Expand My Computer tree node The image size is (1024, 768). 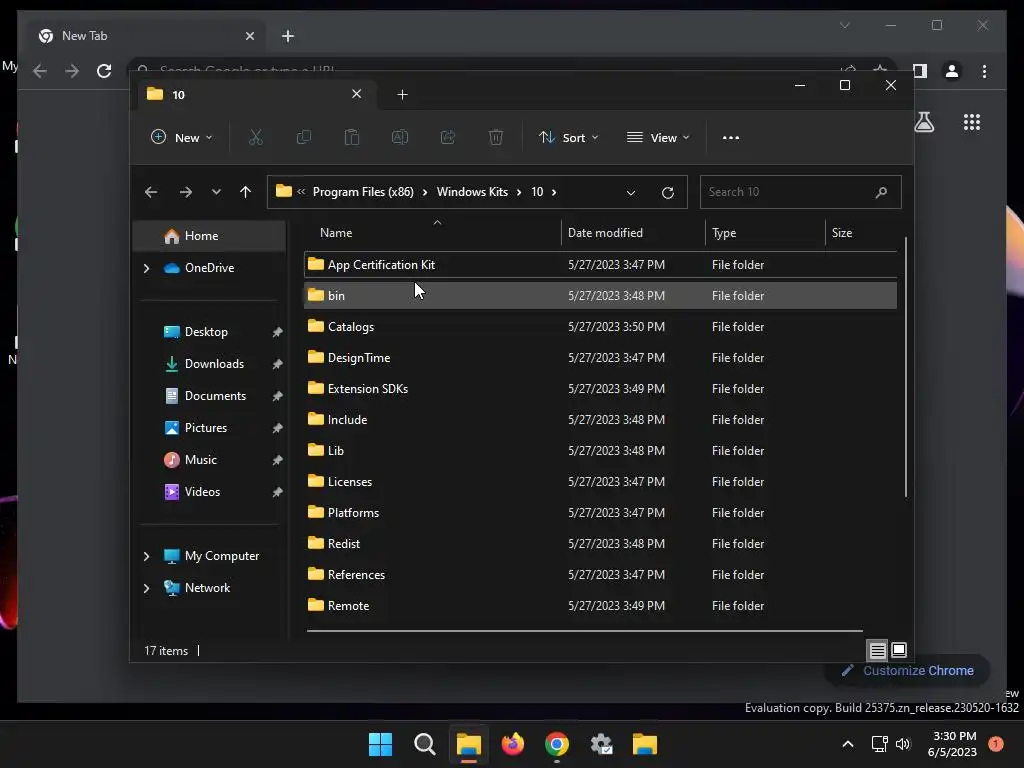(x=146, y=556)
